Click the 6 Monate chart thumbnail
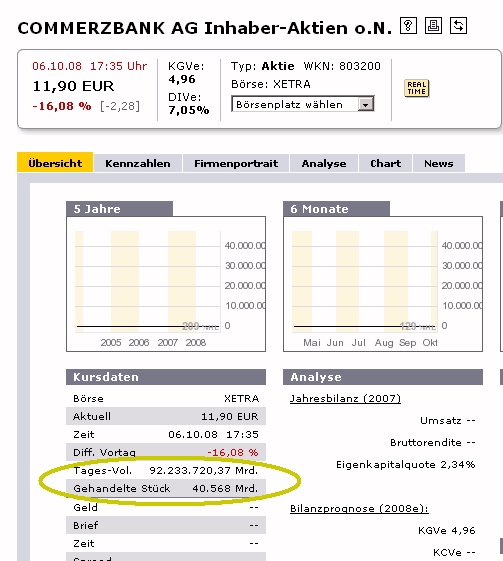 click(383, 284)
